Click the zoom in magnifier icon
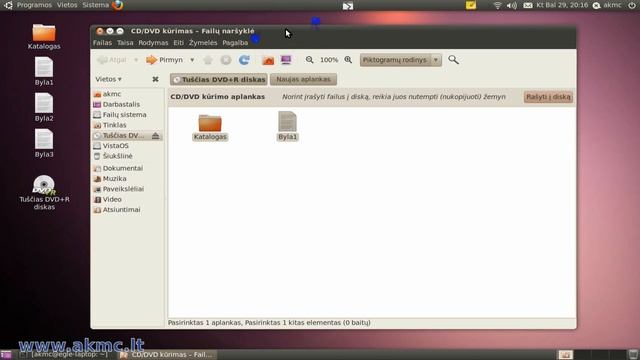Viewport: 640px width, 360px height. (x=348, y=60)
